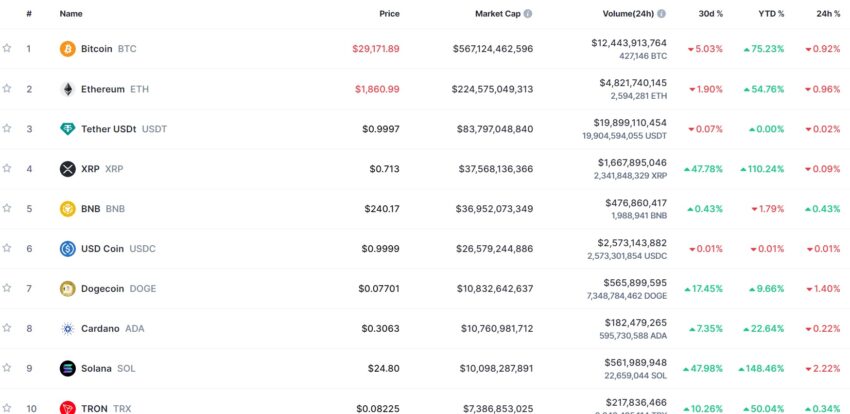Click the Tether USDt logo icon
The width and height of the screenshot is (850, 414).
(x=68, y=129)
